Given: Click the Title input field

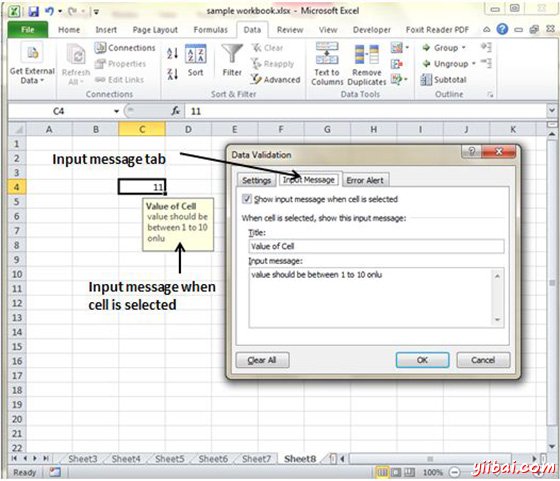Looking at the screenshot, I should pos(376,246).
